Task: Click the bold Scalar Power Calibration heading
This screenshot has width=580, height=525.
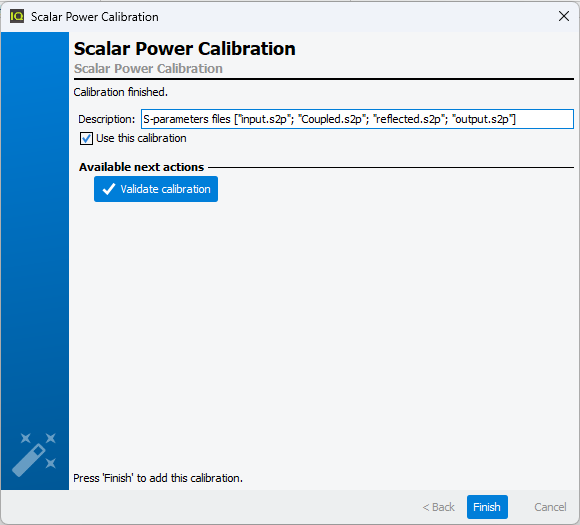Action: (x=185, y=48)
